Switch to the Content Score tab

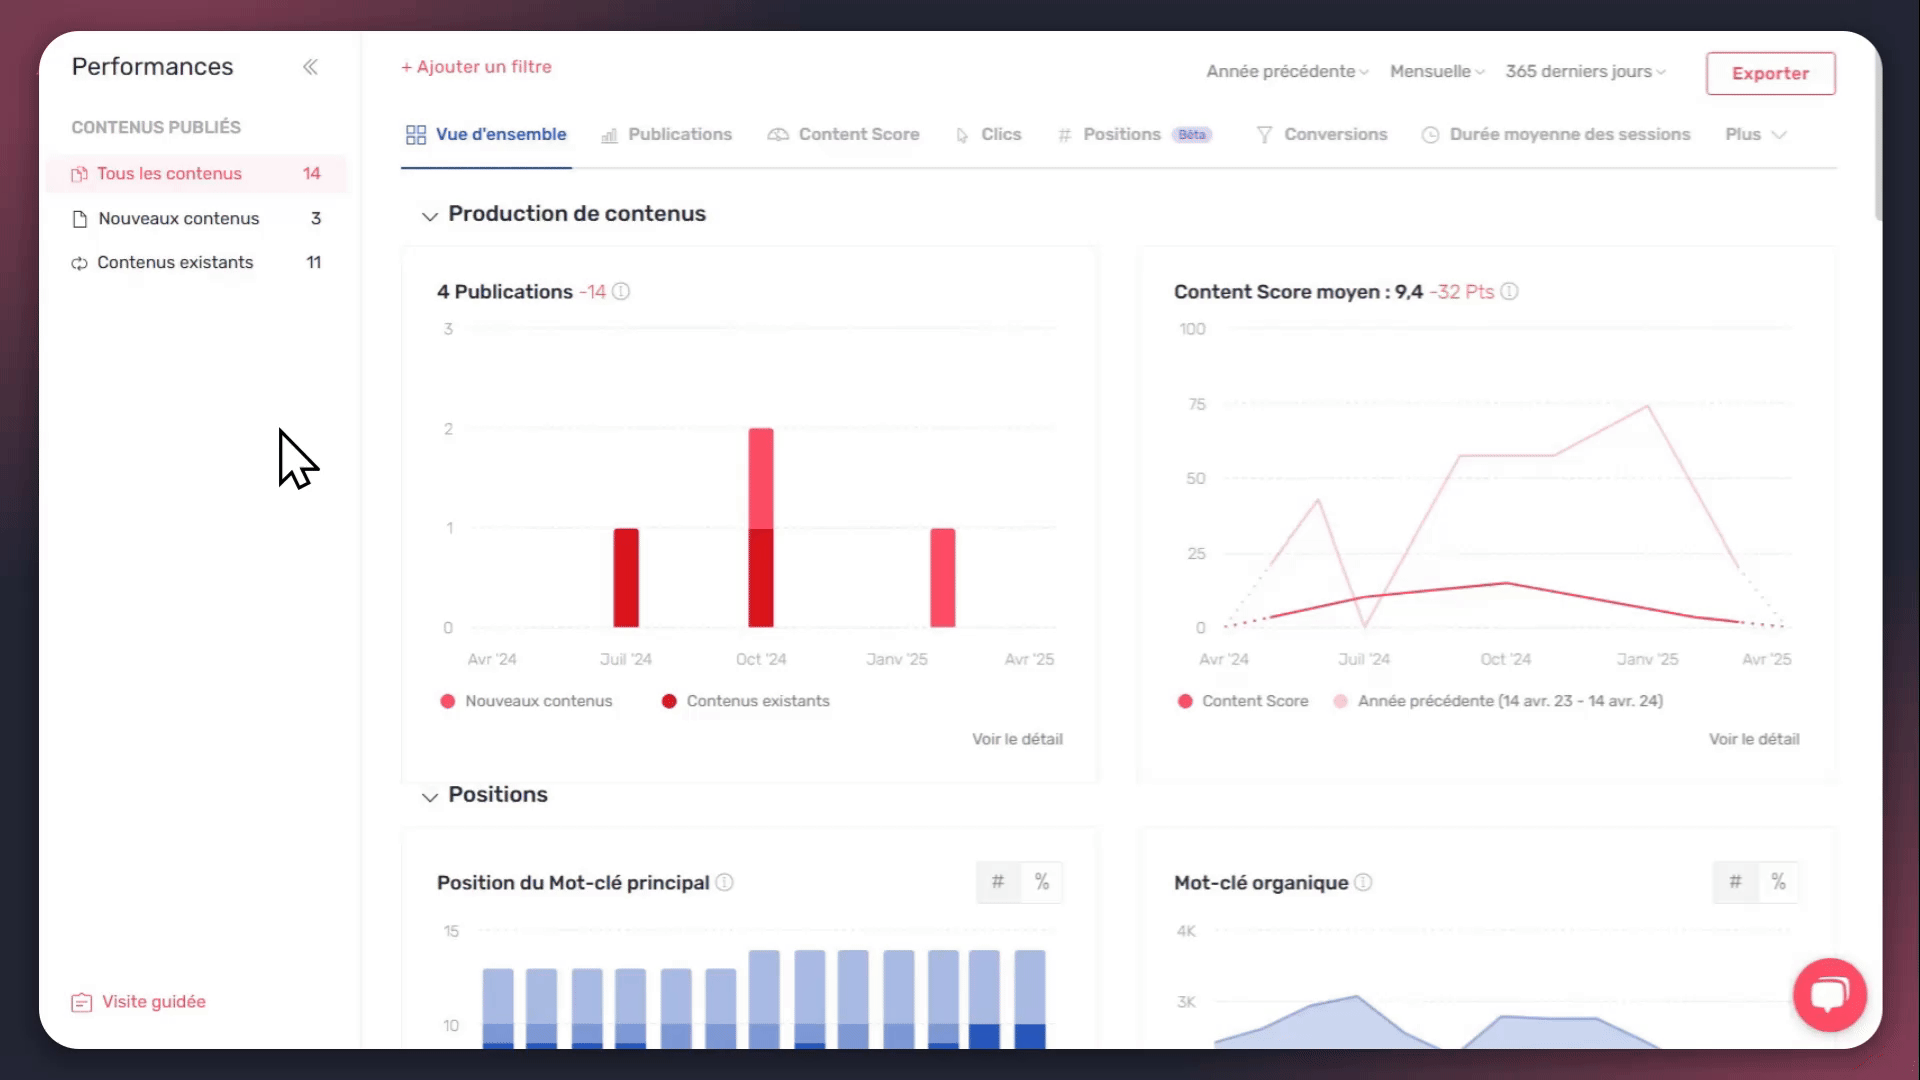pyautogui.click(x=843, y=135)
